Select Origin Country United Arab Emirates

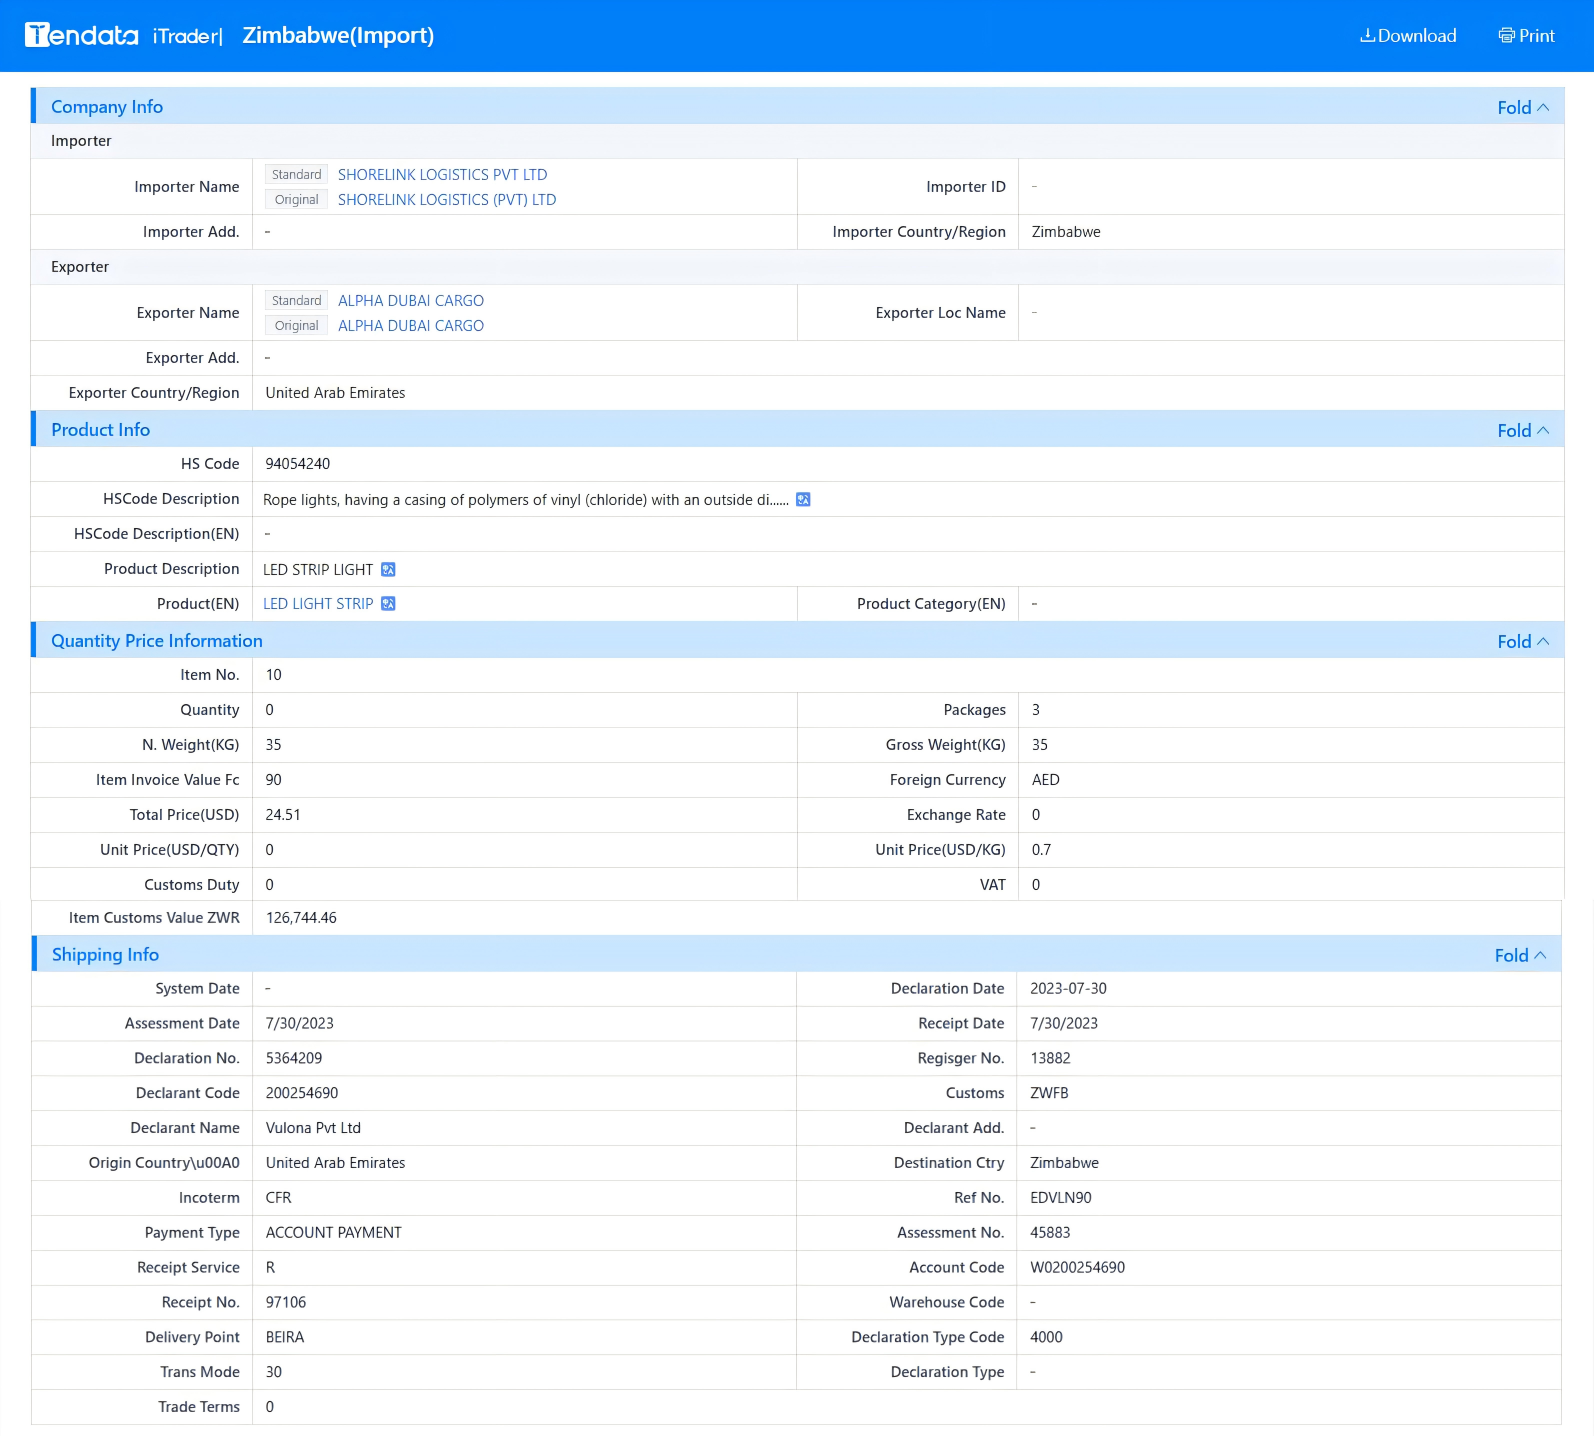tap(335, 1163)
